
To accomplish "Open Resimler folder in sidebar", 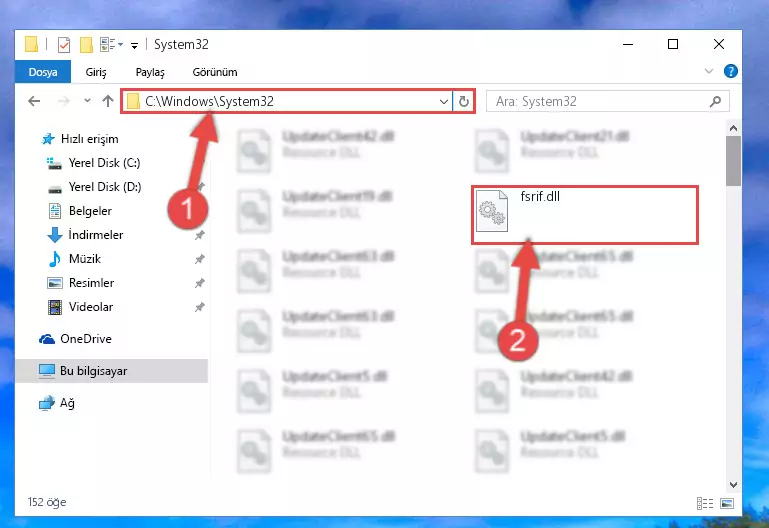I will [x=91, y=283].
